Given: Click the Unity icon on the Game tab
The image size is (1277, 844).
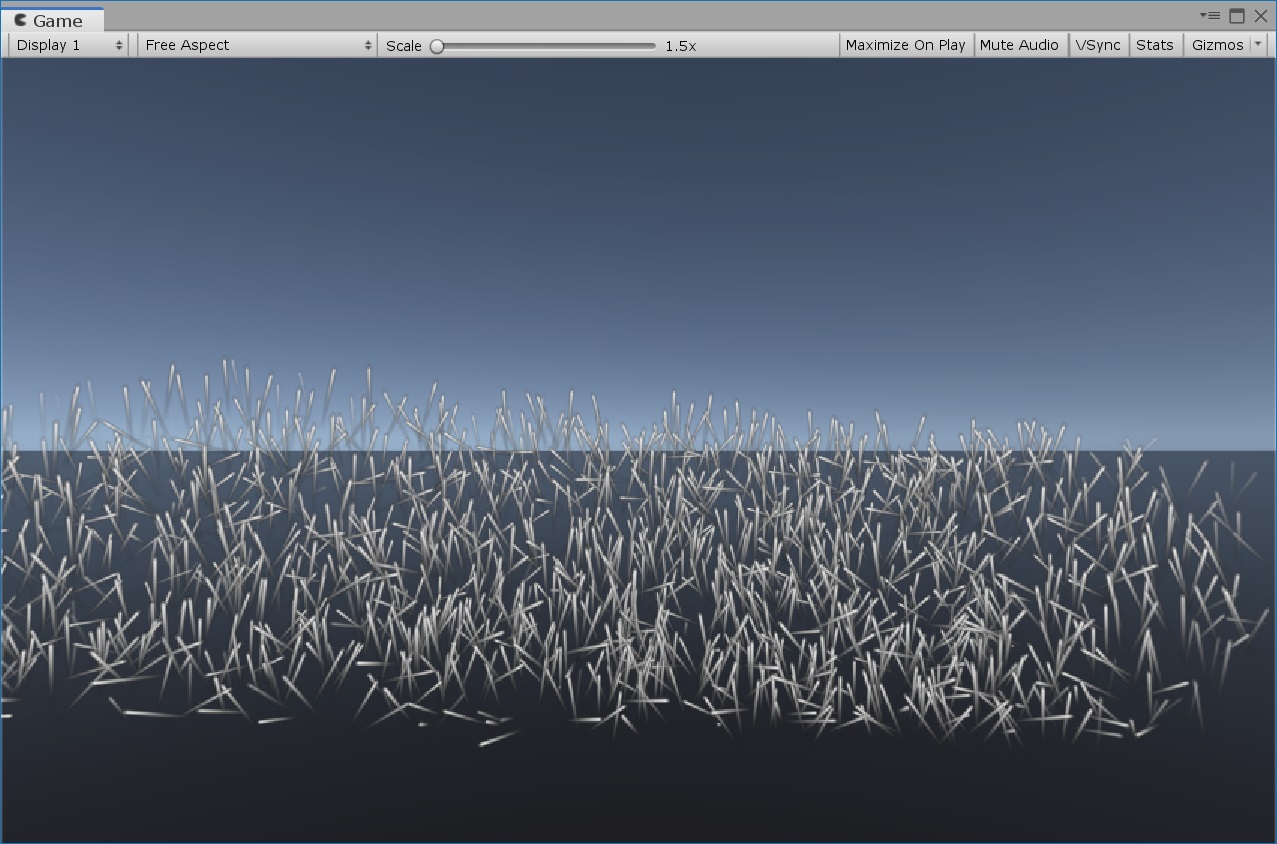Looking at the screenshot, I should tap(20, 20).
